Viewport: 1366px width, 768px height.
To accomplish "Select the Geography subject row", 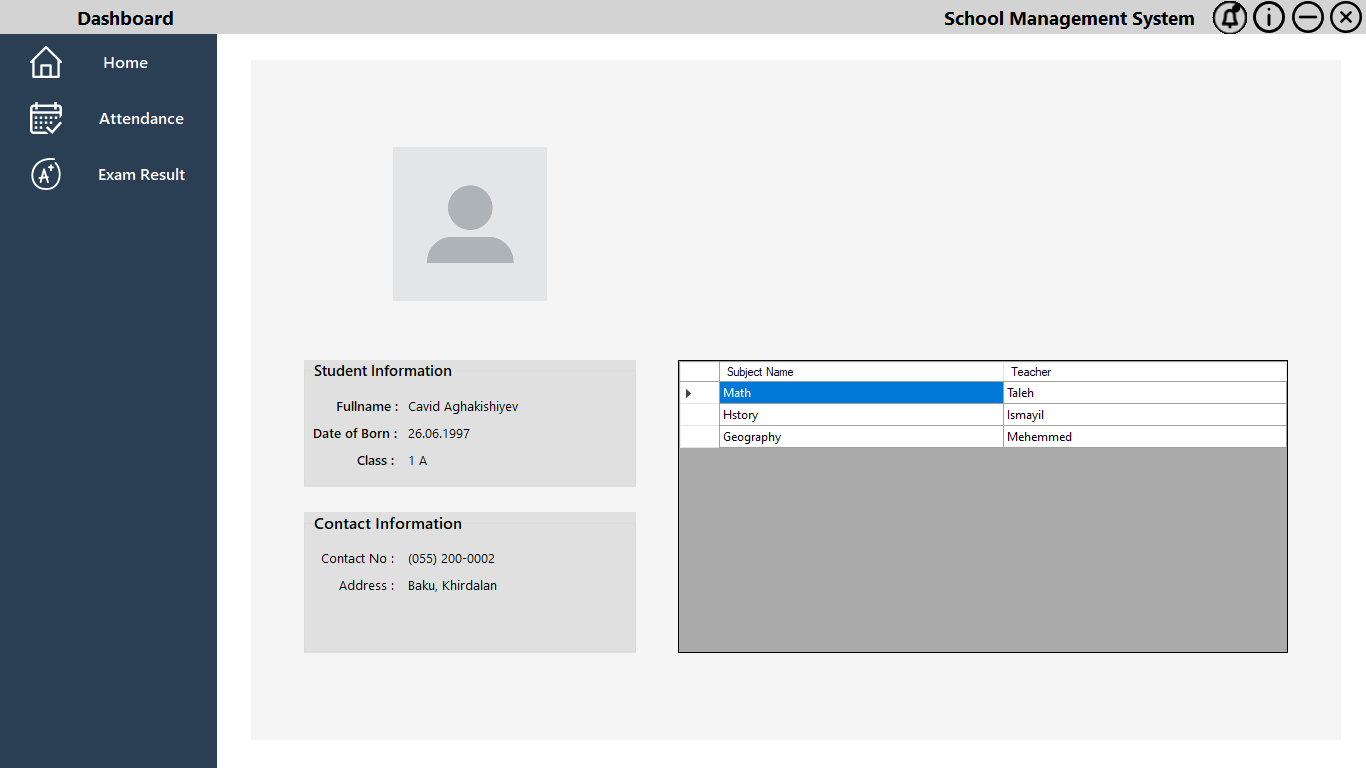I will coord(860,436).
